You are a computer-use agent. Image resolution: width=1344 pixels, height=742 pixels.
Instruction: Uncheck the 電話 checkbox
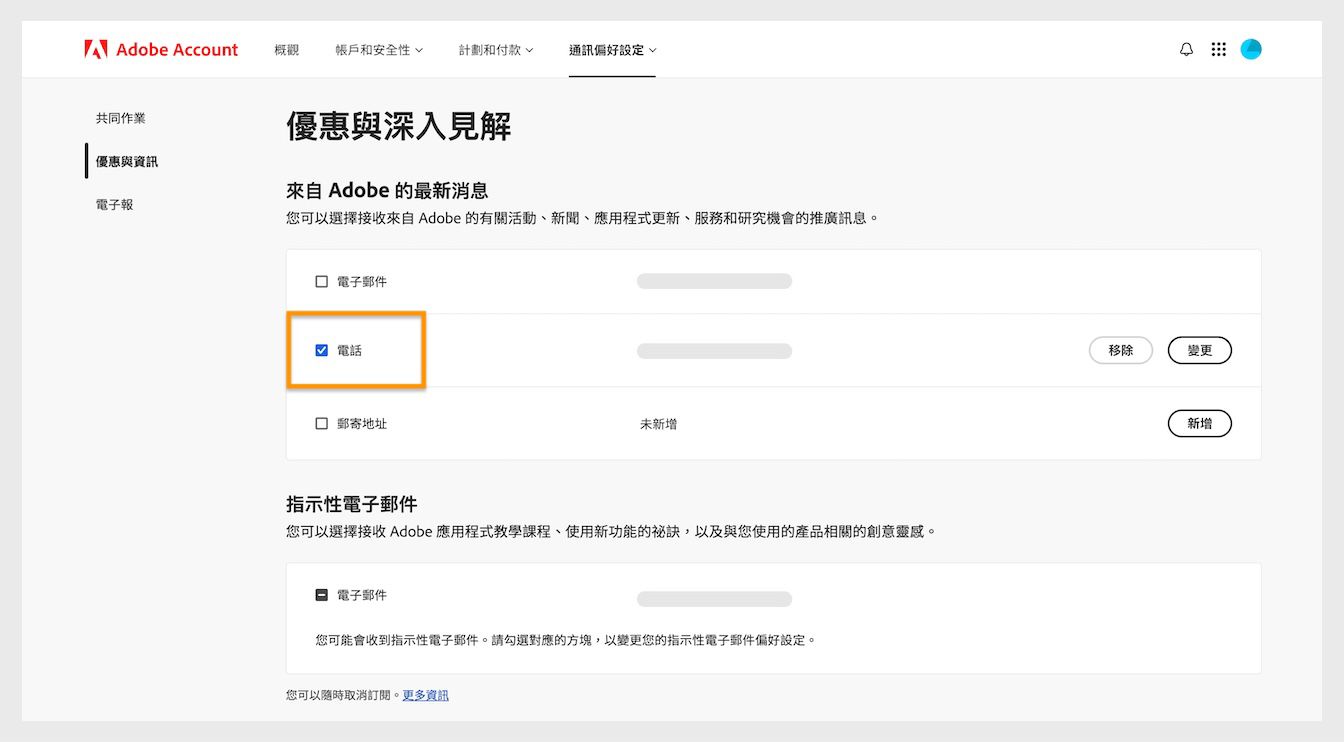click(321, 350)
